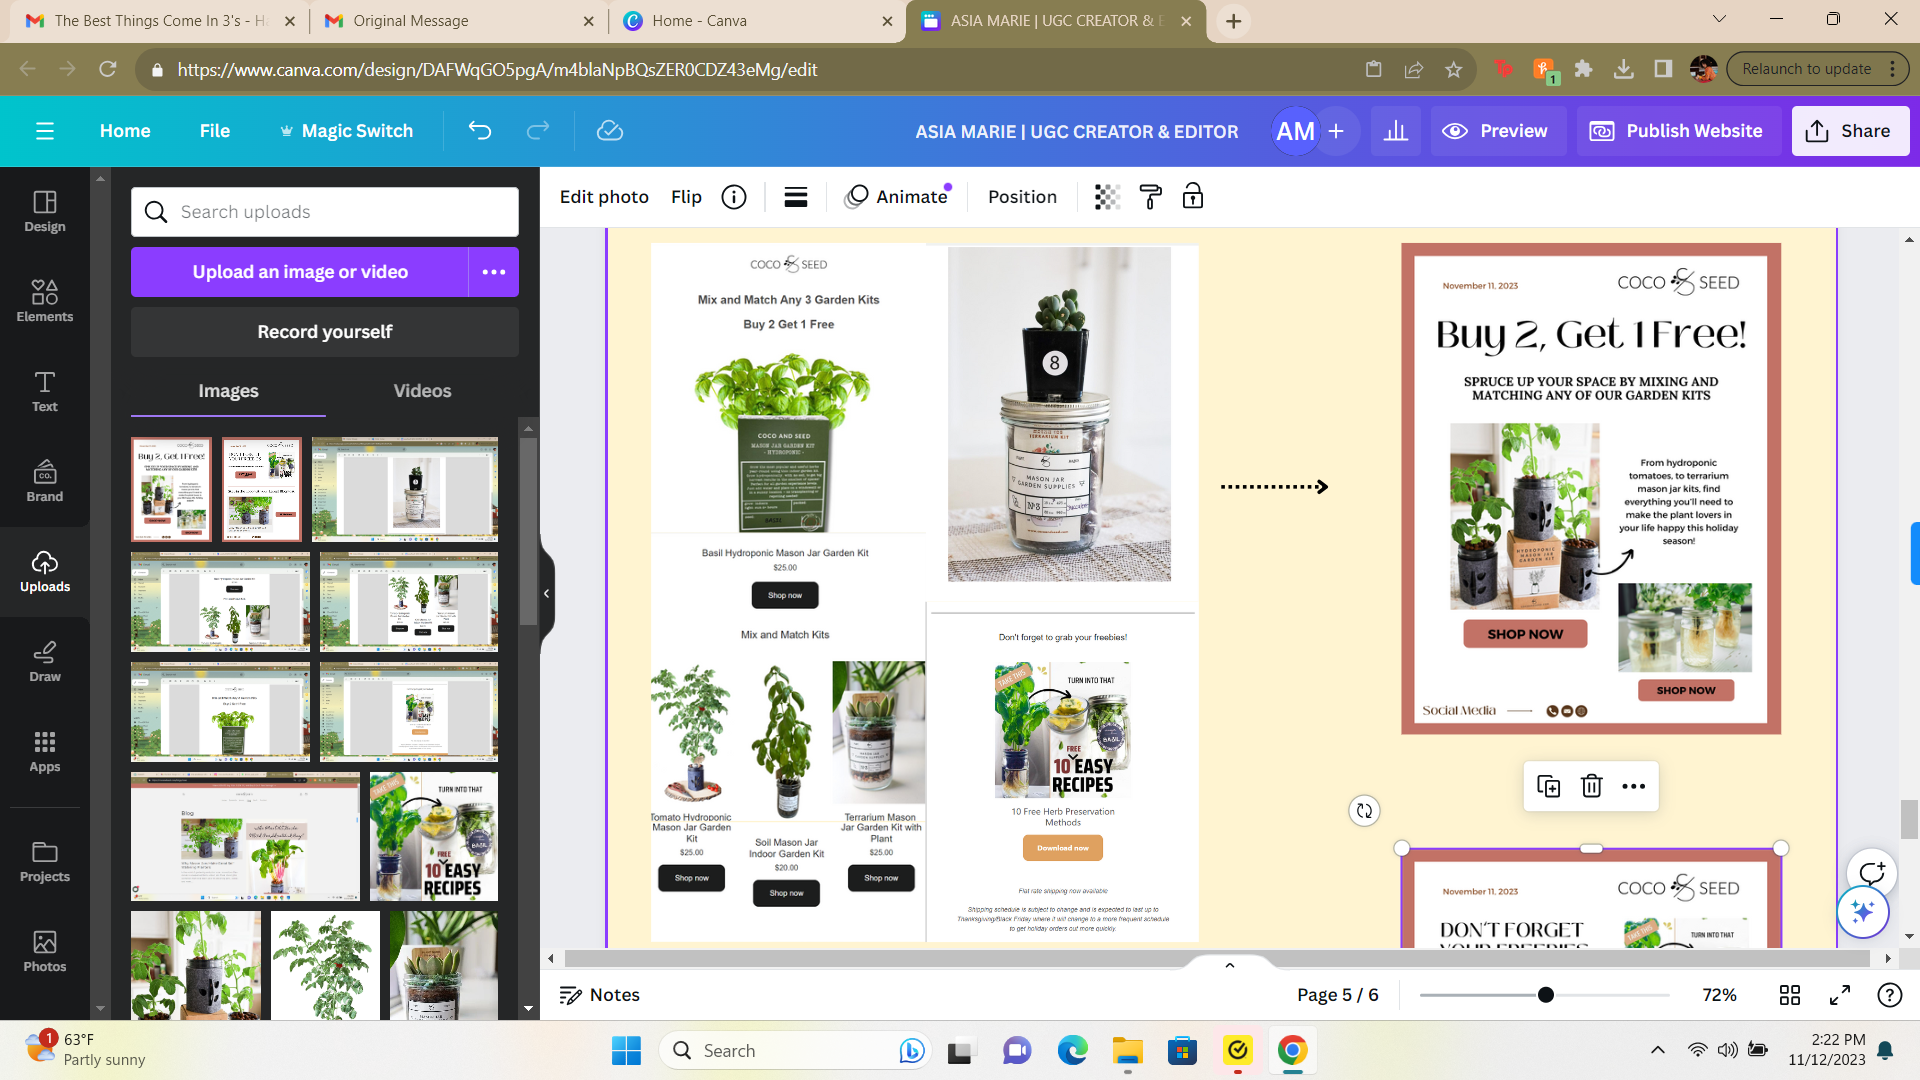1920x1080 pixels.
Task: Open the image info icon
Action: tap(734, 197)
